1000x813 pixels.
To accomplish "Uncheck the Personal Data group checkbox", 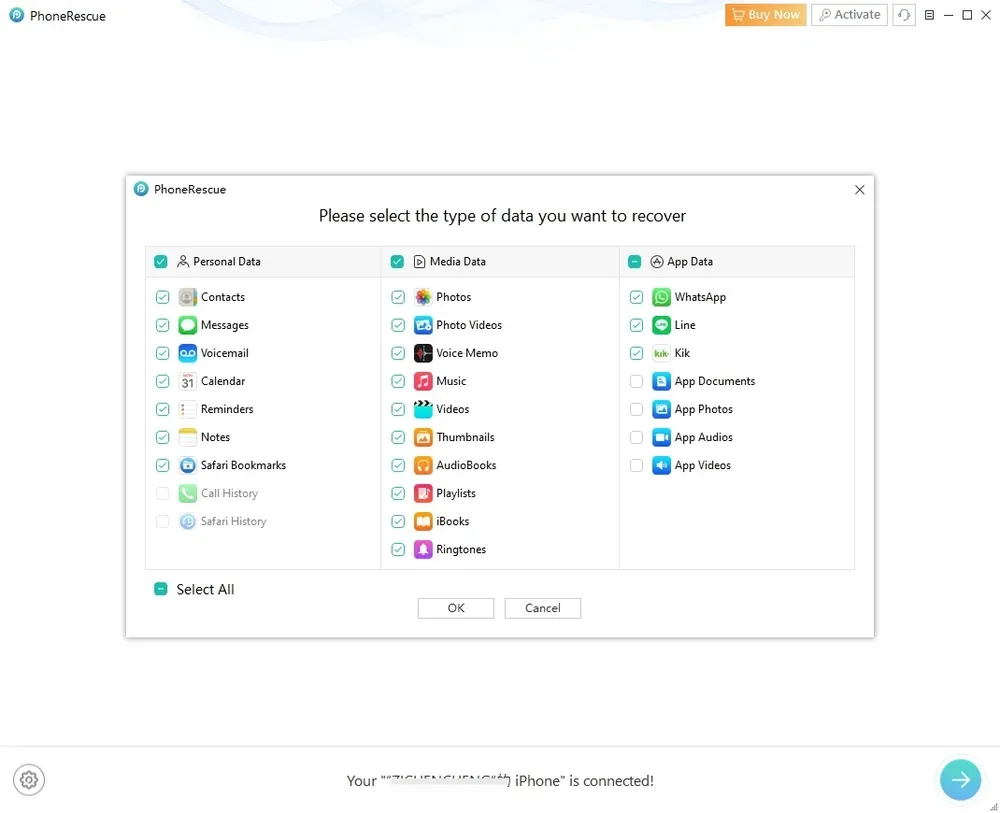I will (160, 261).
